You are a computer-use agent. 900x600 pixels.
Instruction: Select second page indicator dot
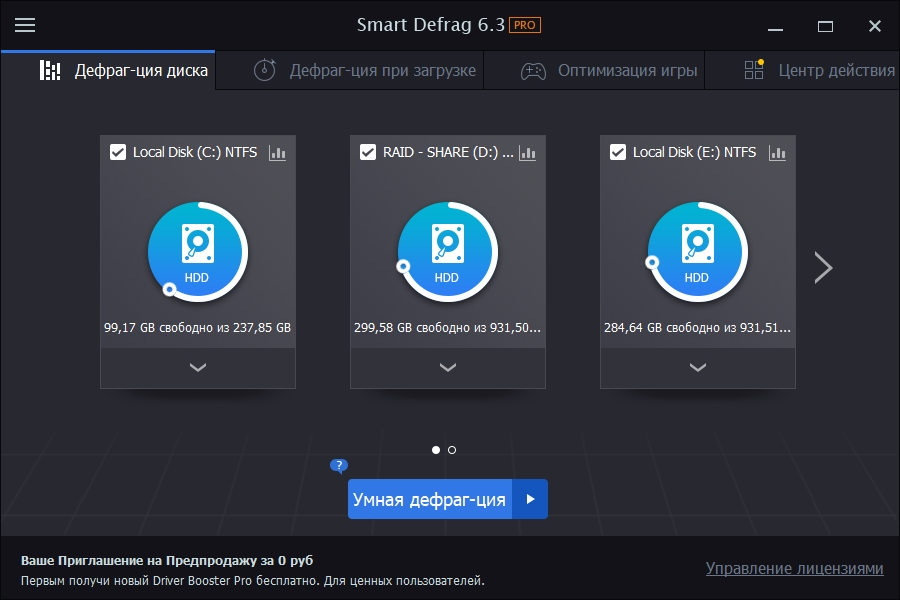click(452, 450)
